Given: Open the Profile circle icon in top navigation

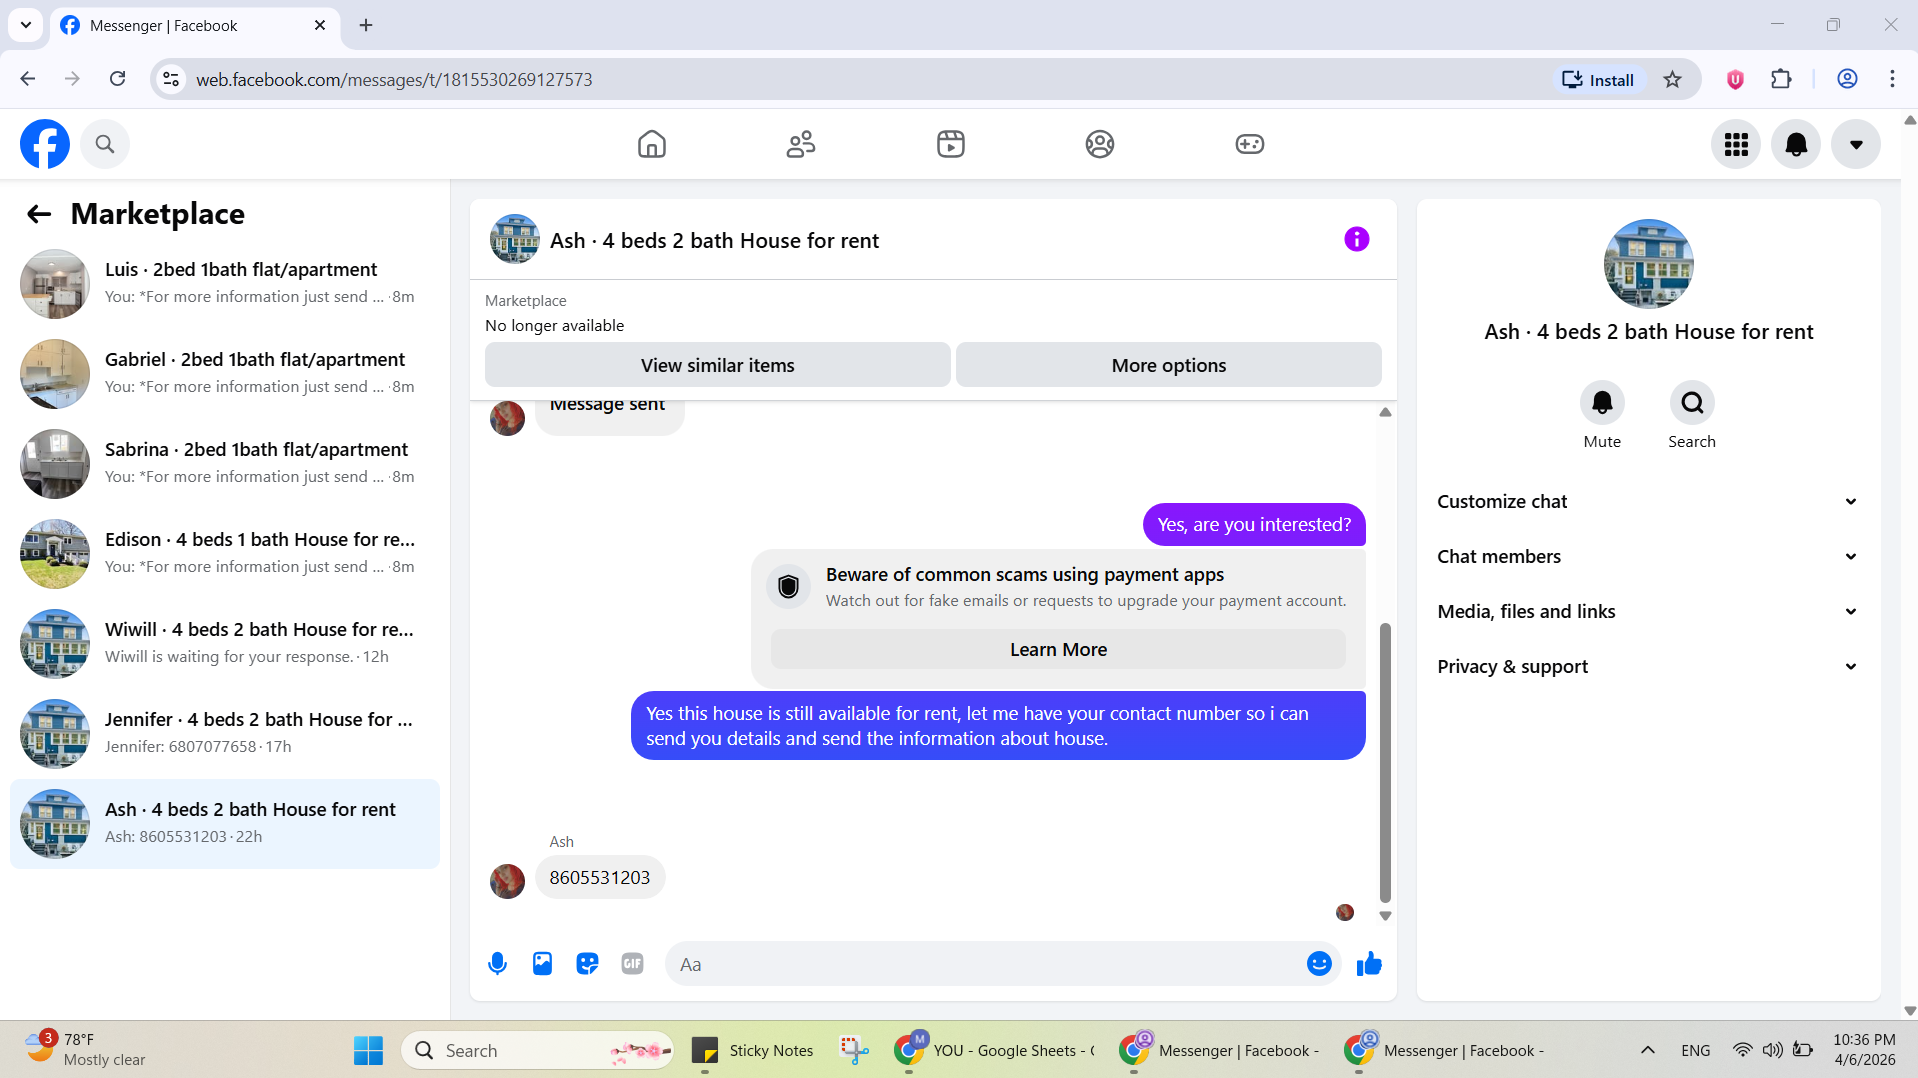Looking at the screenshot, I should (1100, 144).
